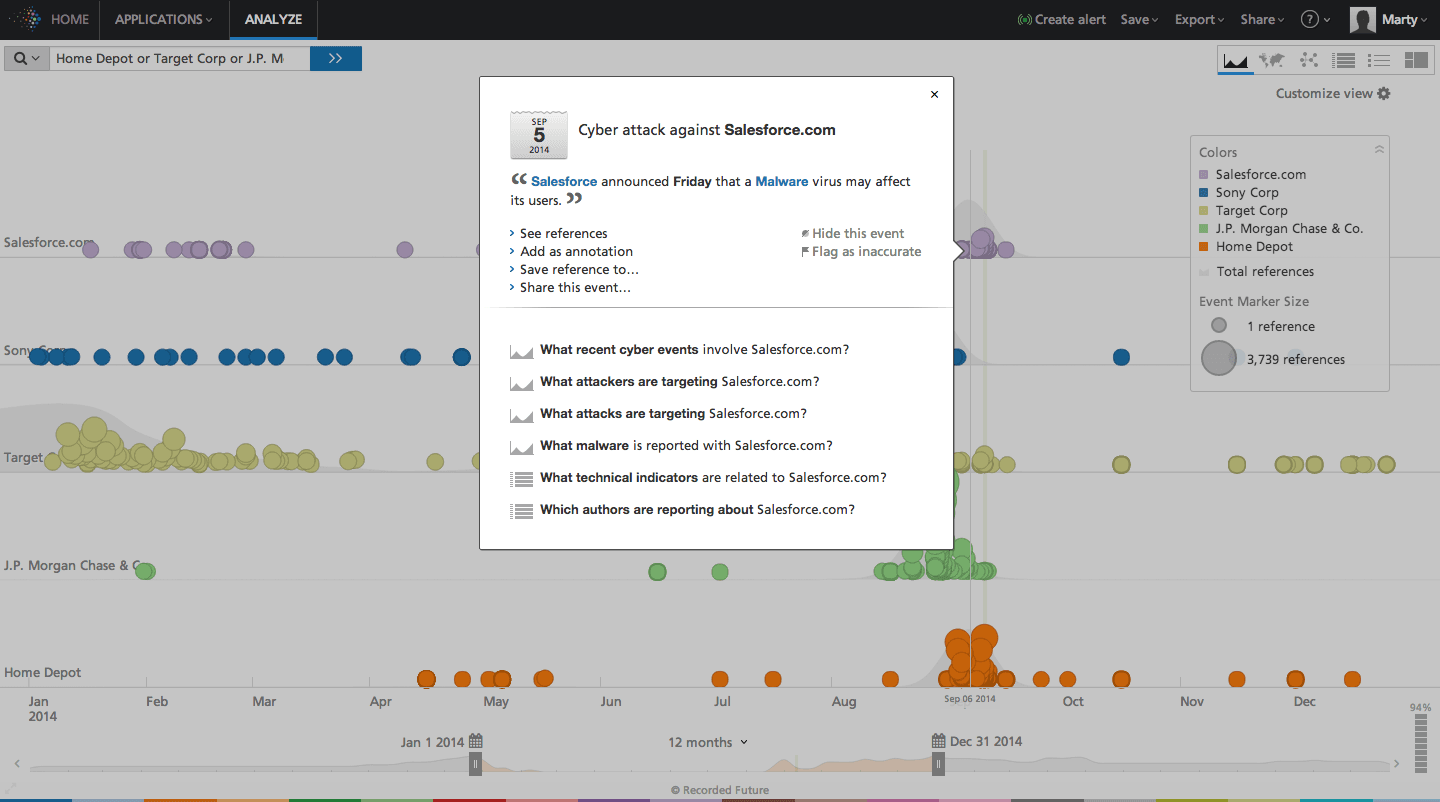Open the search type magnifier dropdown
Viewport: 1440px width, 802px height.
pos(27,58)
